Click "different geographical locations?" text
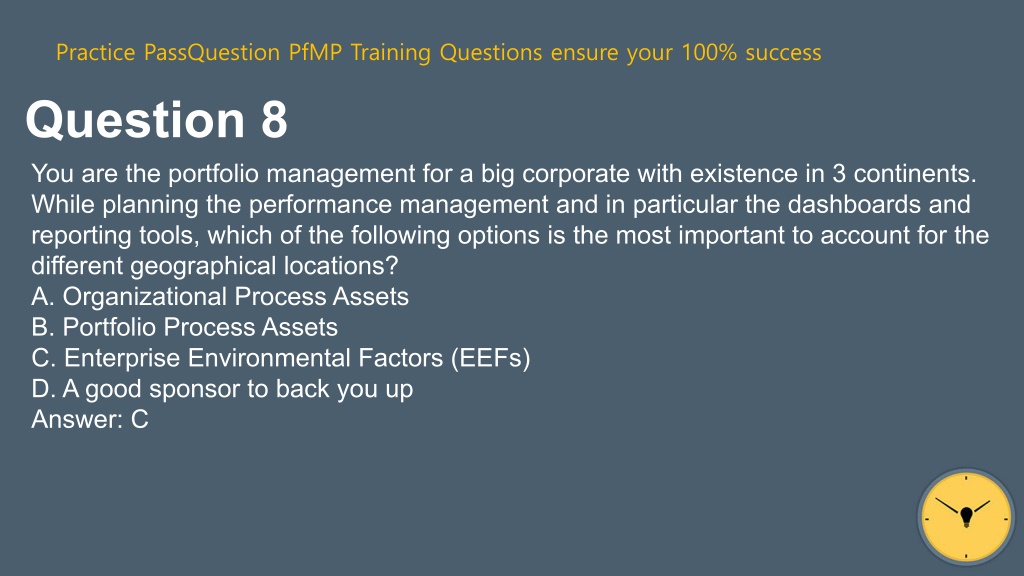This screenshot has width=1024, height=576. [215, 266]
